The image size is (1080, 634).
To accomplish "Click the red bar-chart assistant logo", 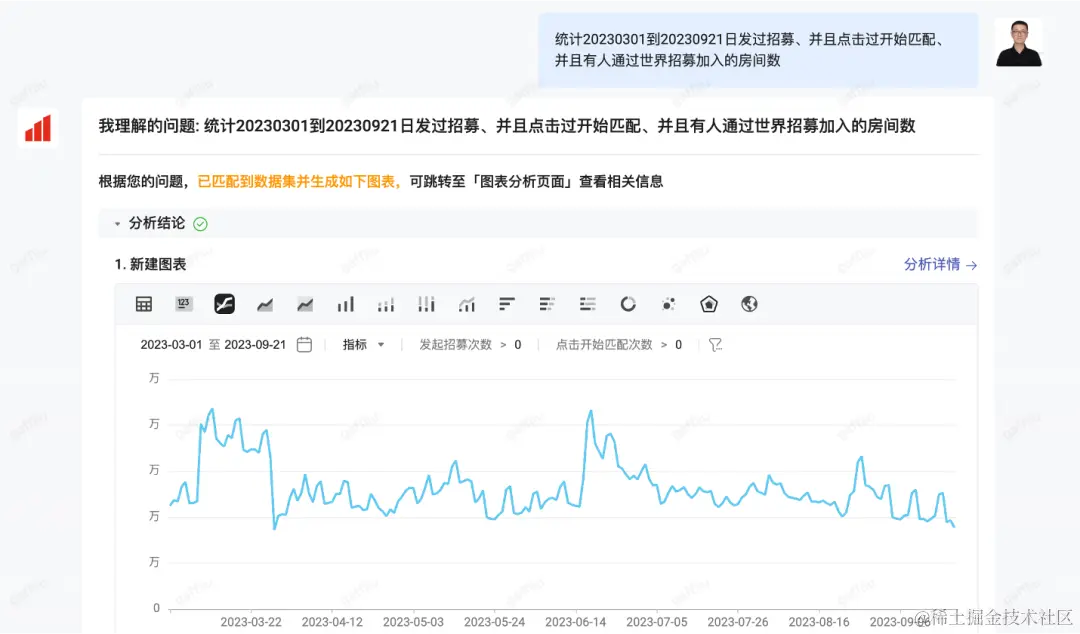I will (38, 128).
